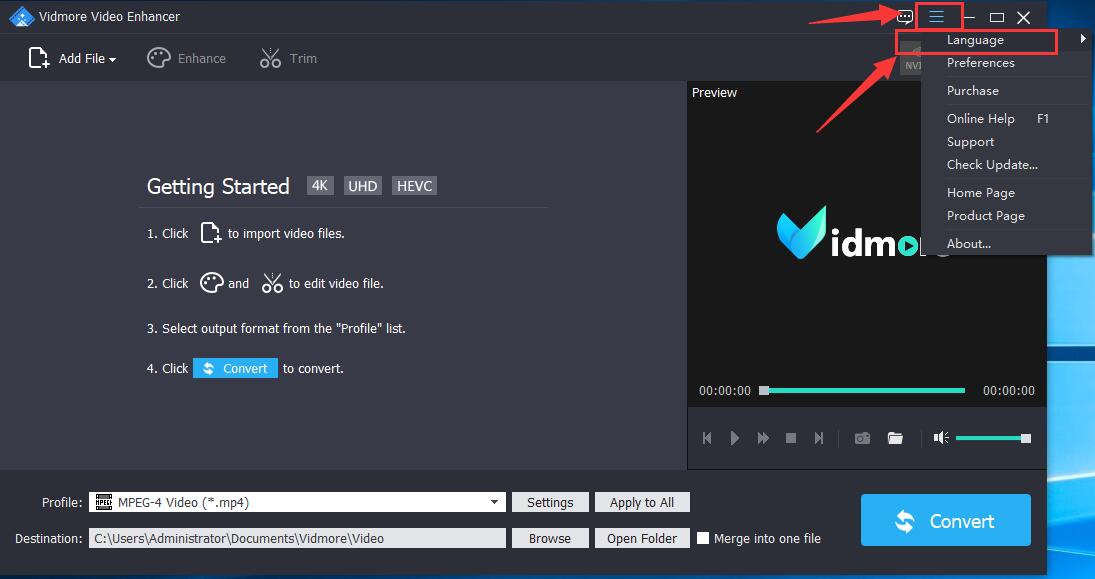The width and height of the screenshot is (1095, 579).
Task: Click the Preview panel label
Action: point(714,92)
